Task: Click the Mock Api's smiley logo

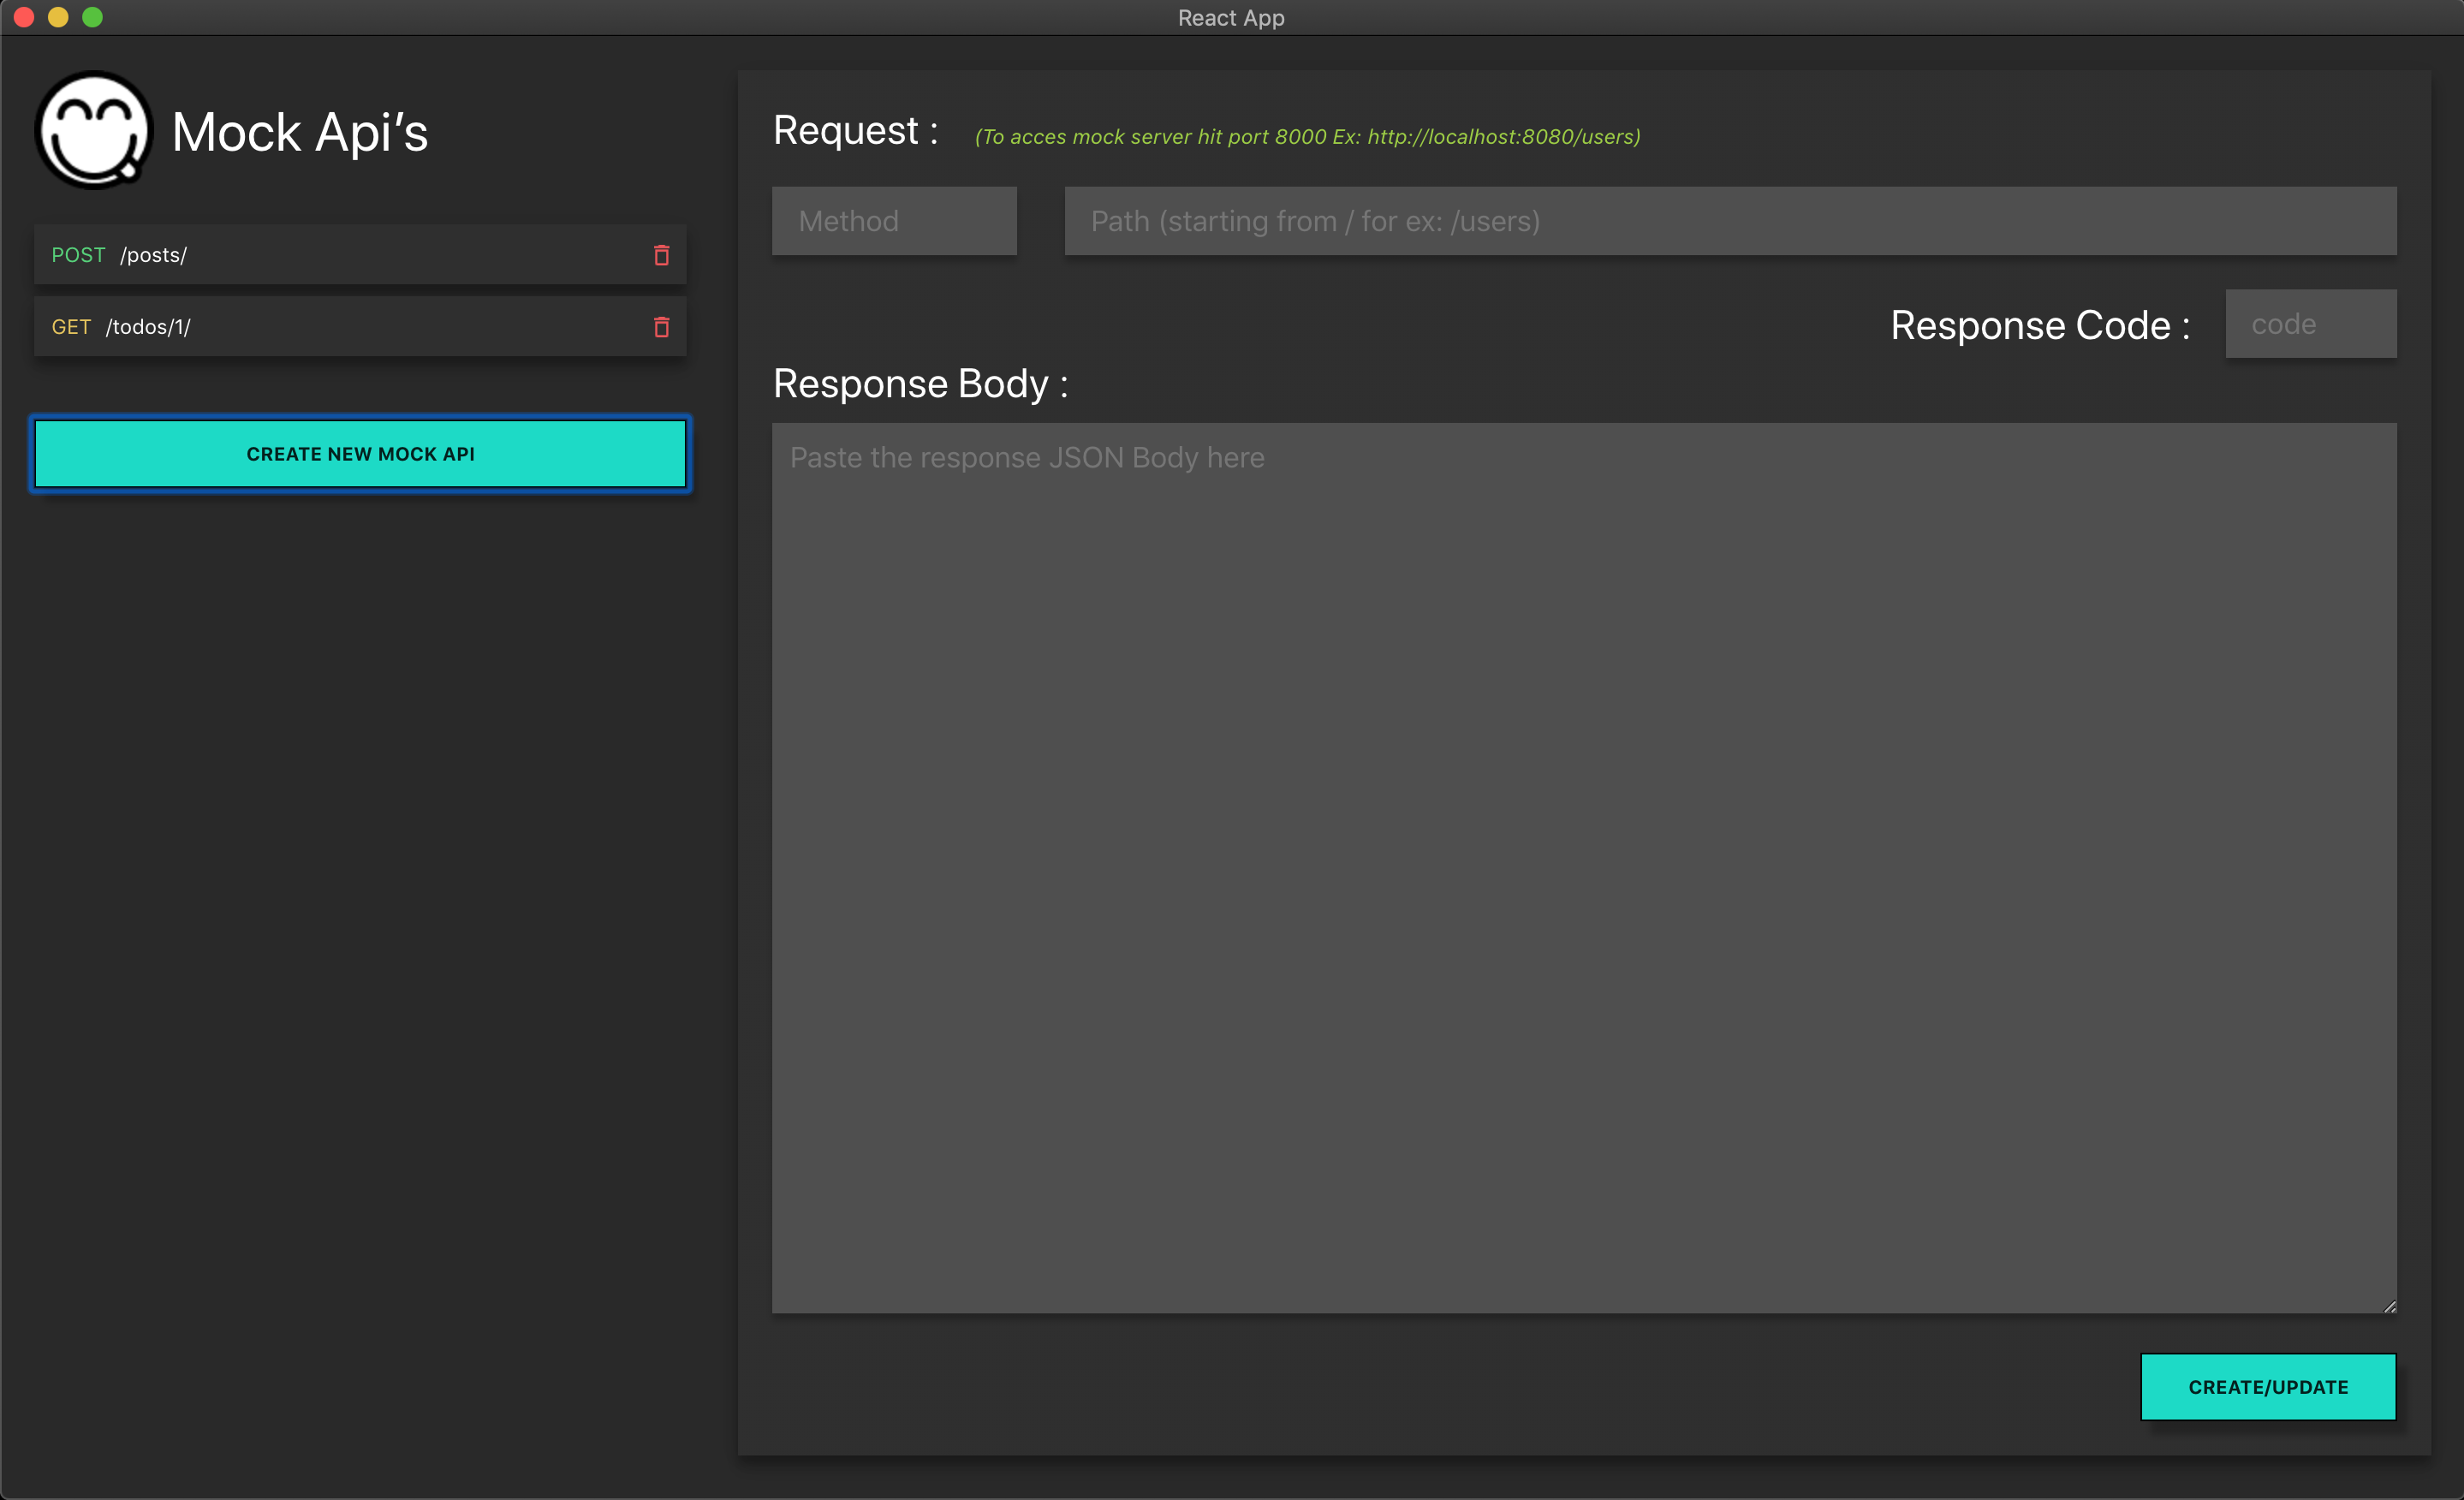Action: pos(94,130)
